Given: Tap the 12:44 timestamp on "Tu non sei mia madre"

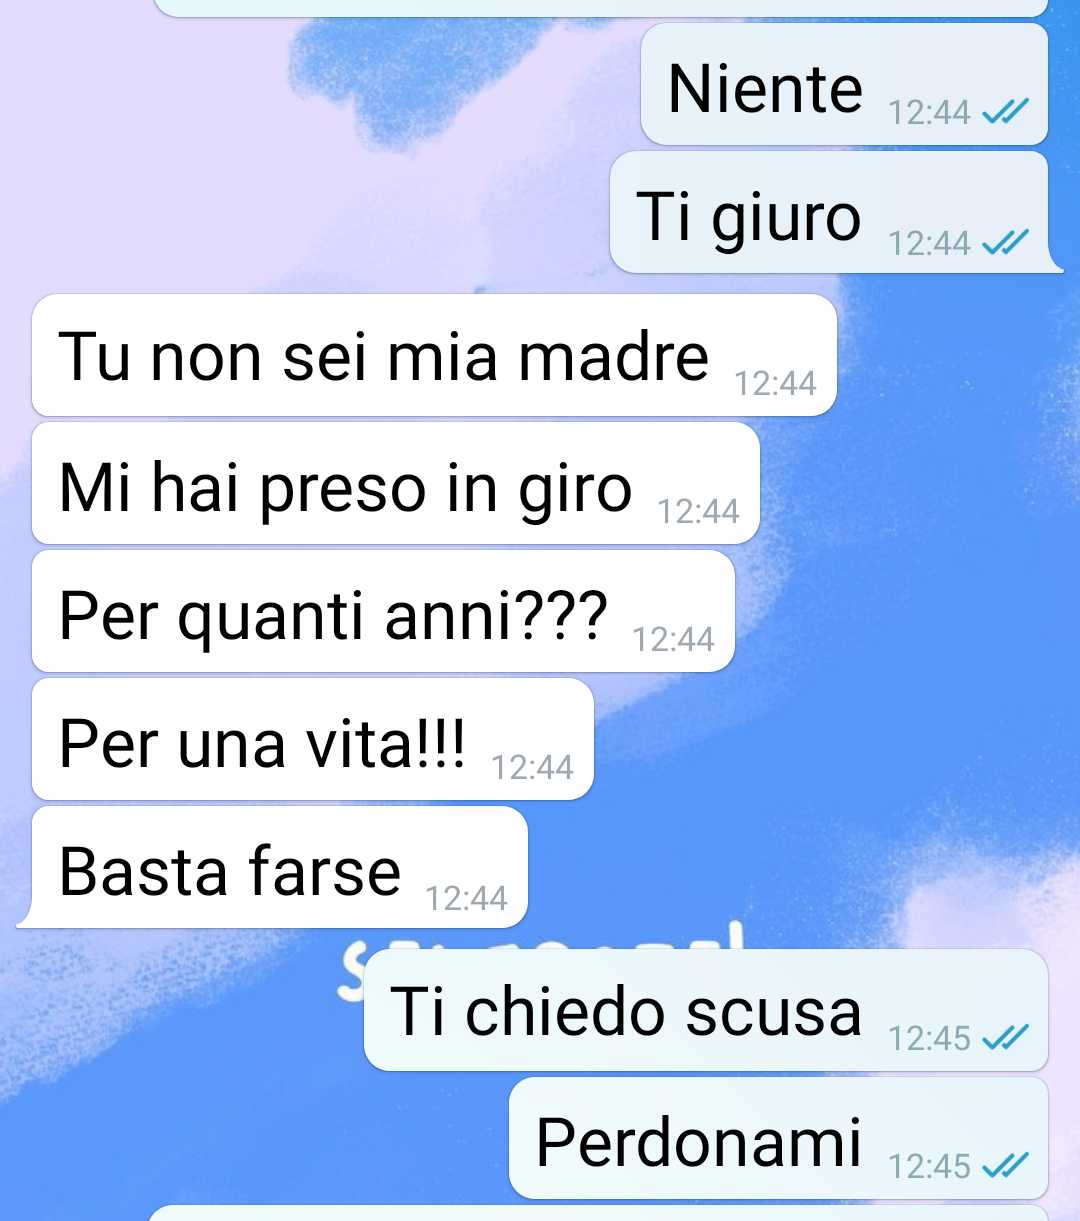Looking at the screenshot, I should tap(775, 383).
